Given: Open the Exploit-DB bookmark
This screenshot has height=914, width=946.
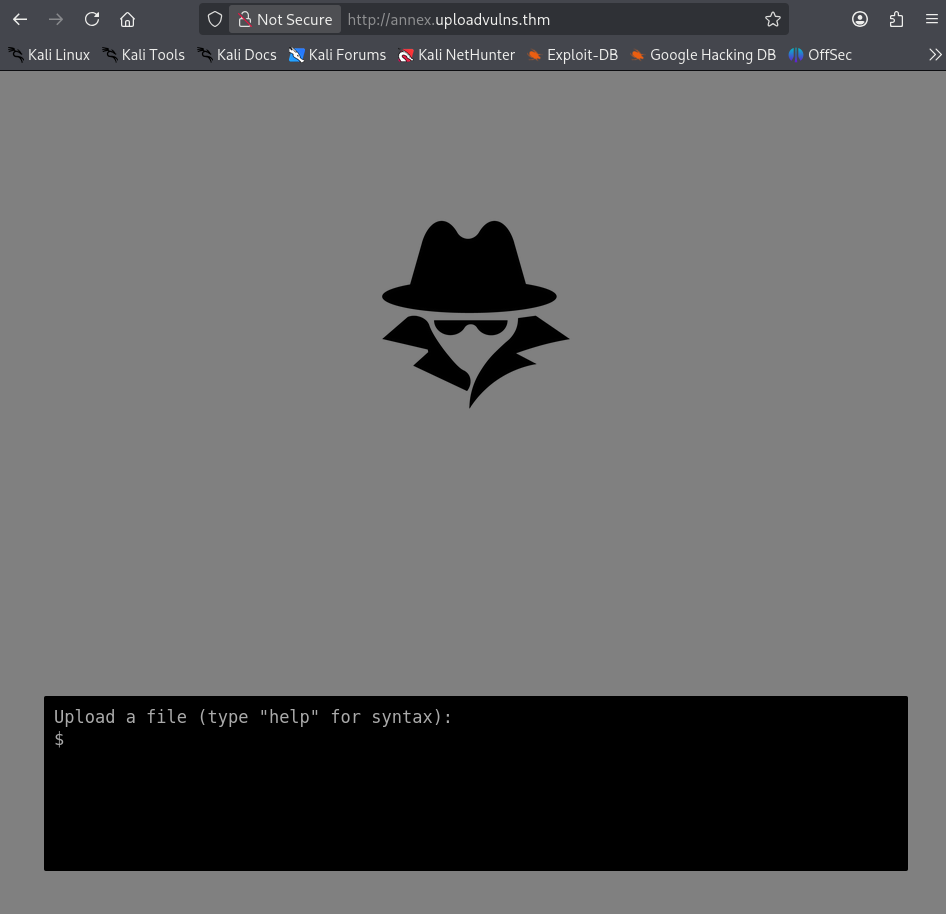Looking at the screenshot, I should 573,55.
